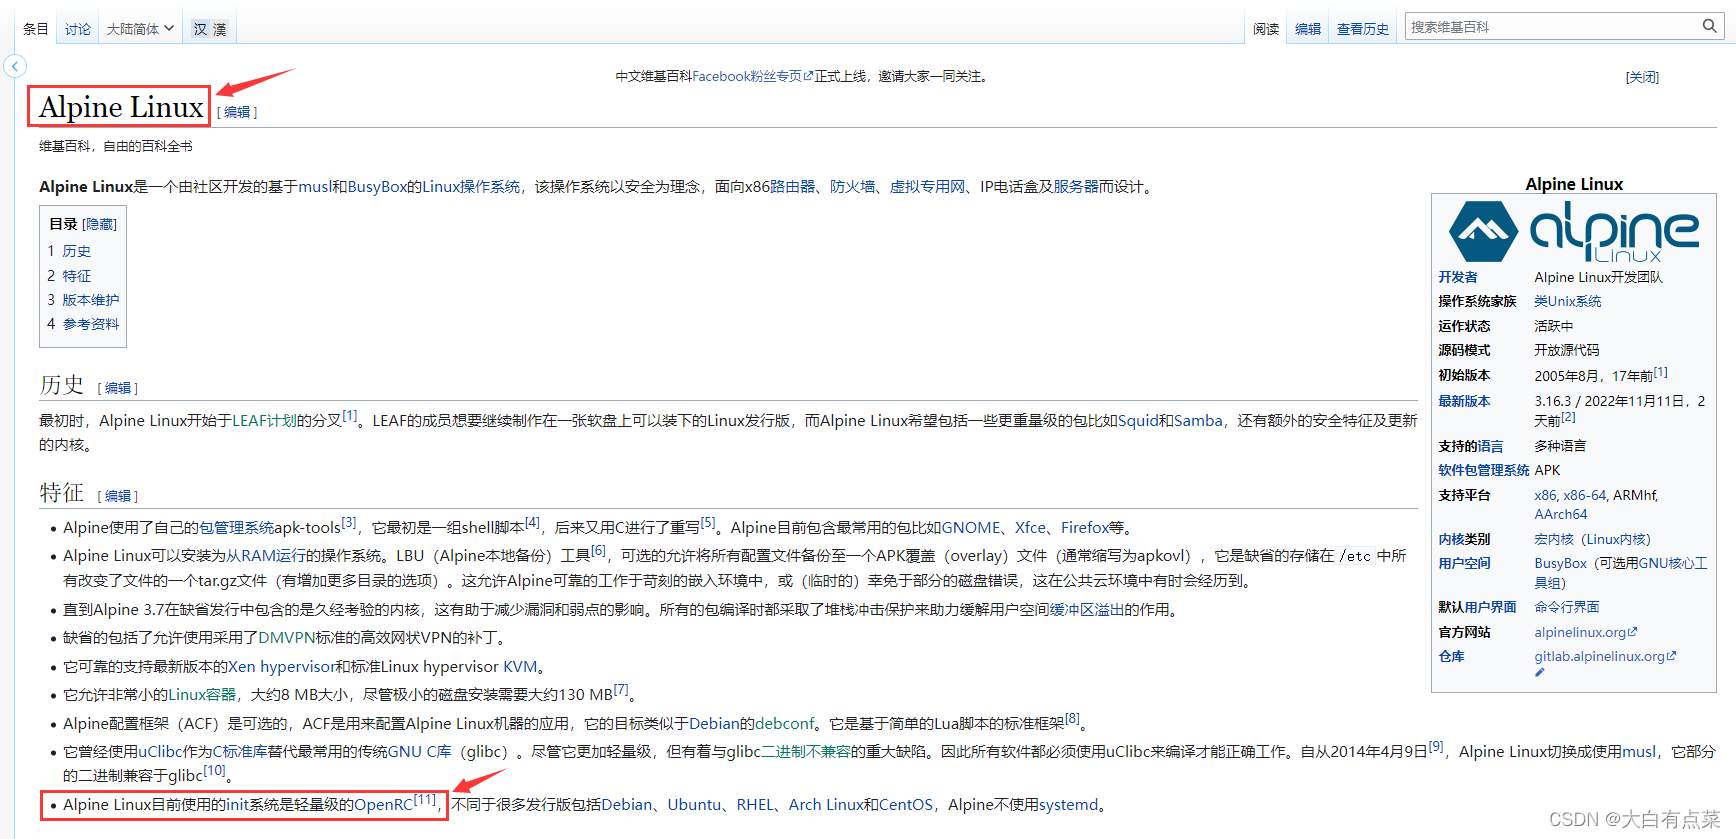Click the 编辑 link beside the page title
Image resolution: width=1736 pixels, height=839 pixels.
(237, 112)
